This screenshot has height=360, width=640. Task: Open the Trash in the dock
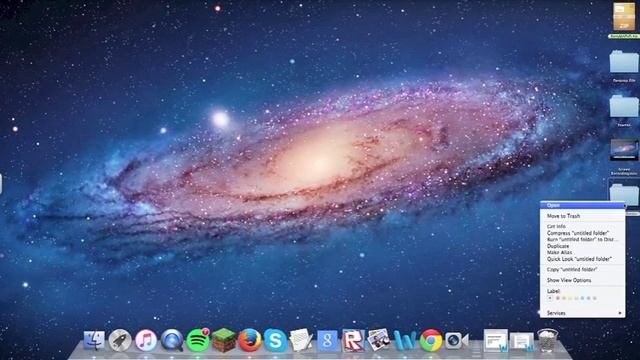tap(547, 340)
